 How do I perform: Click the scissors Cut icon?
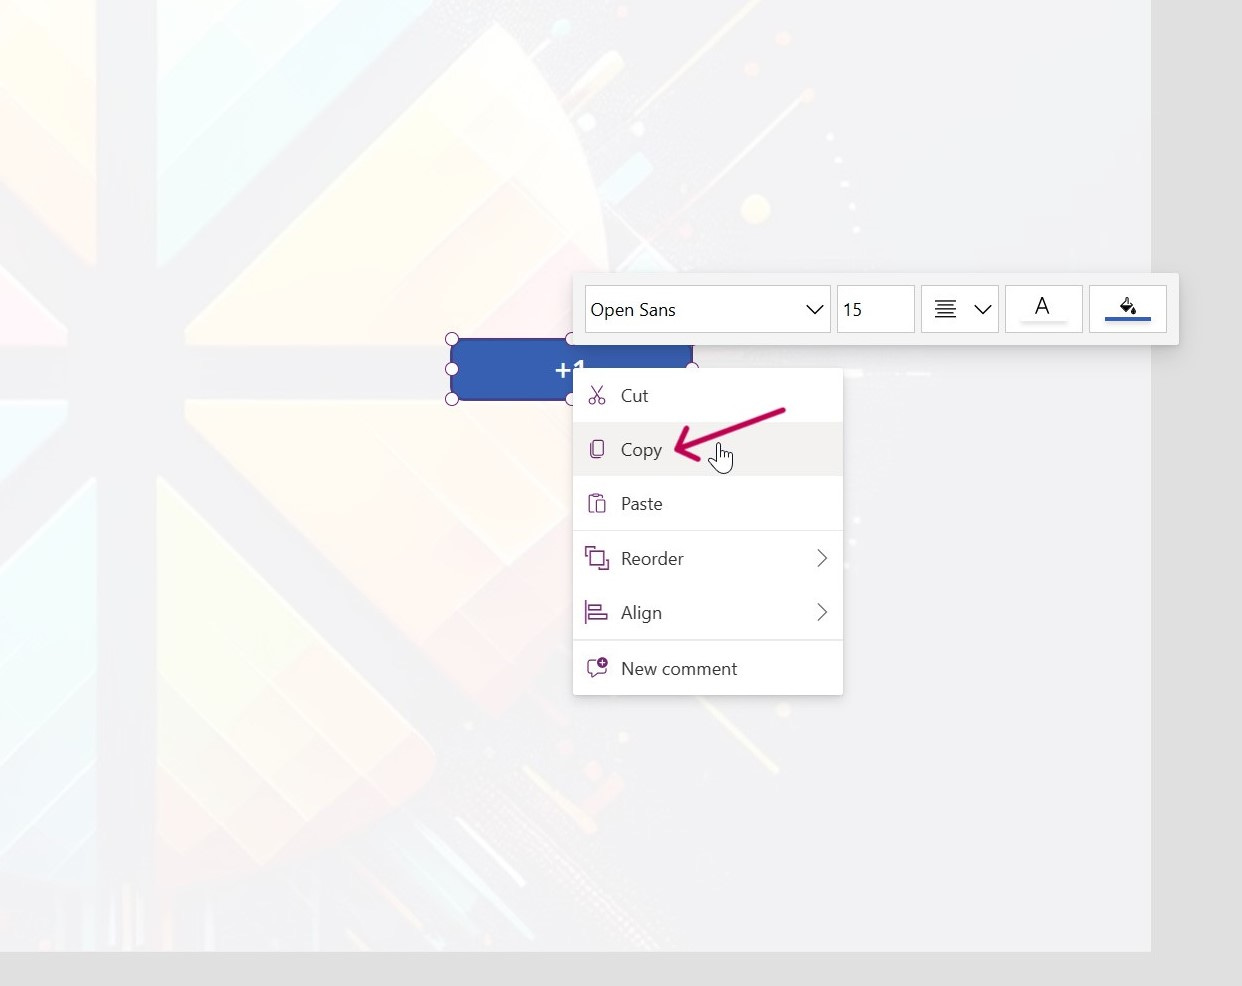[597, 396]
